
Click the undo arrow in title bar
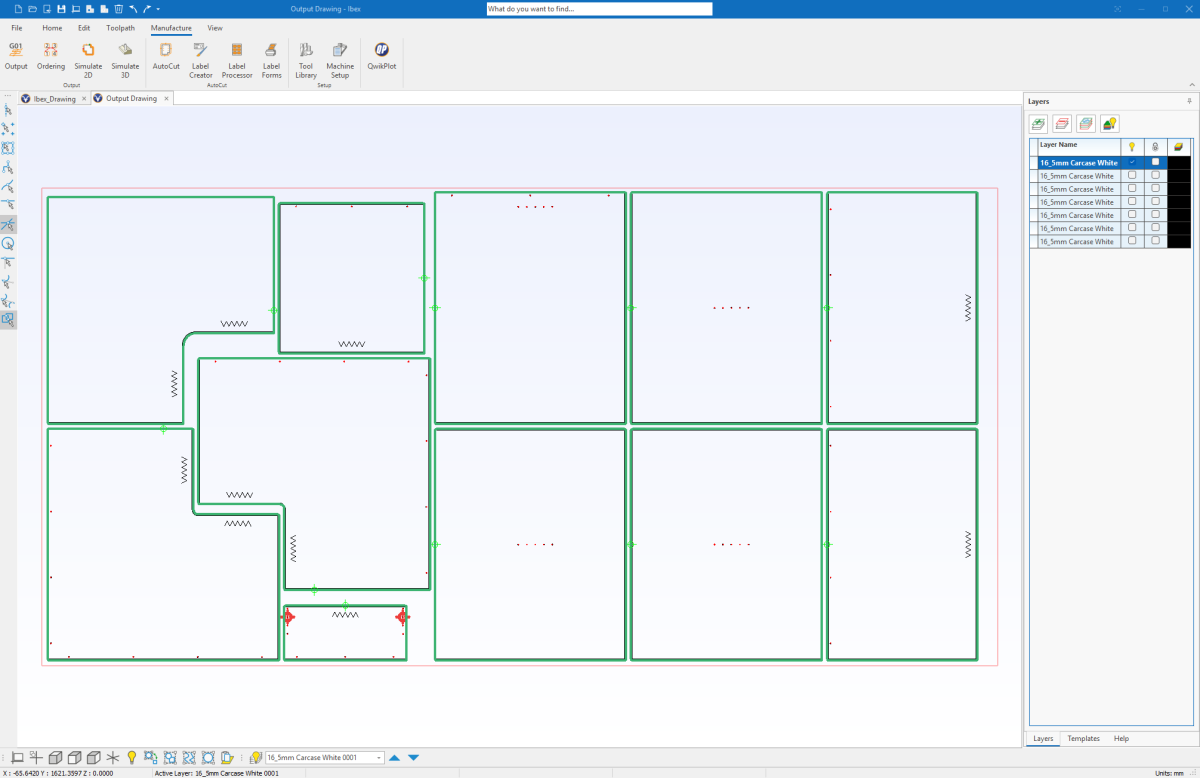click(132, 8)
